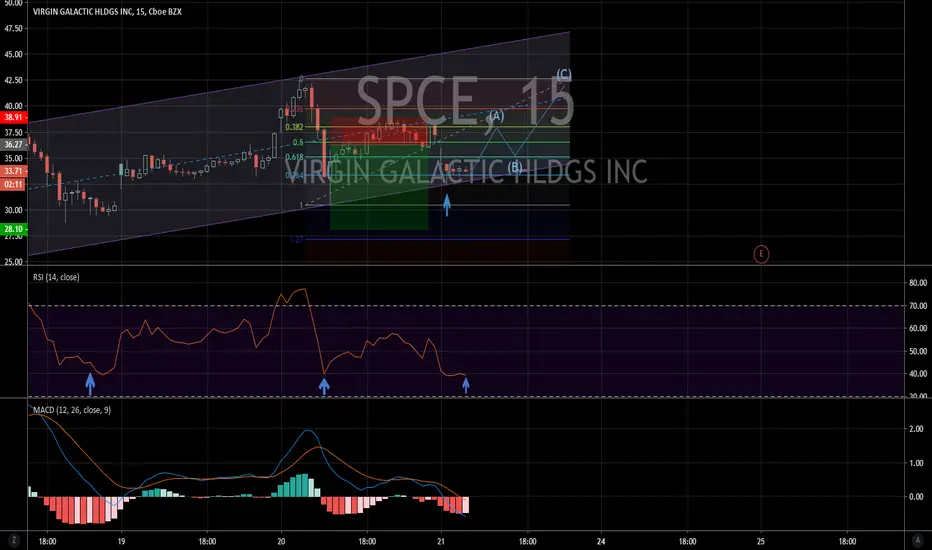Image resolution: width=932 pixels, height=550 pixels.
Task: Click the 70.00 RSI overbought scale value
Action: (918, 306)
